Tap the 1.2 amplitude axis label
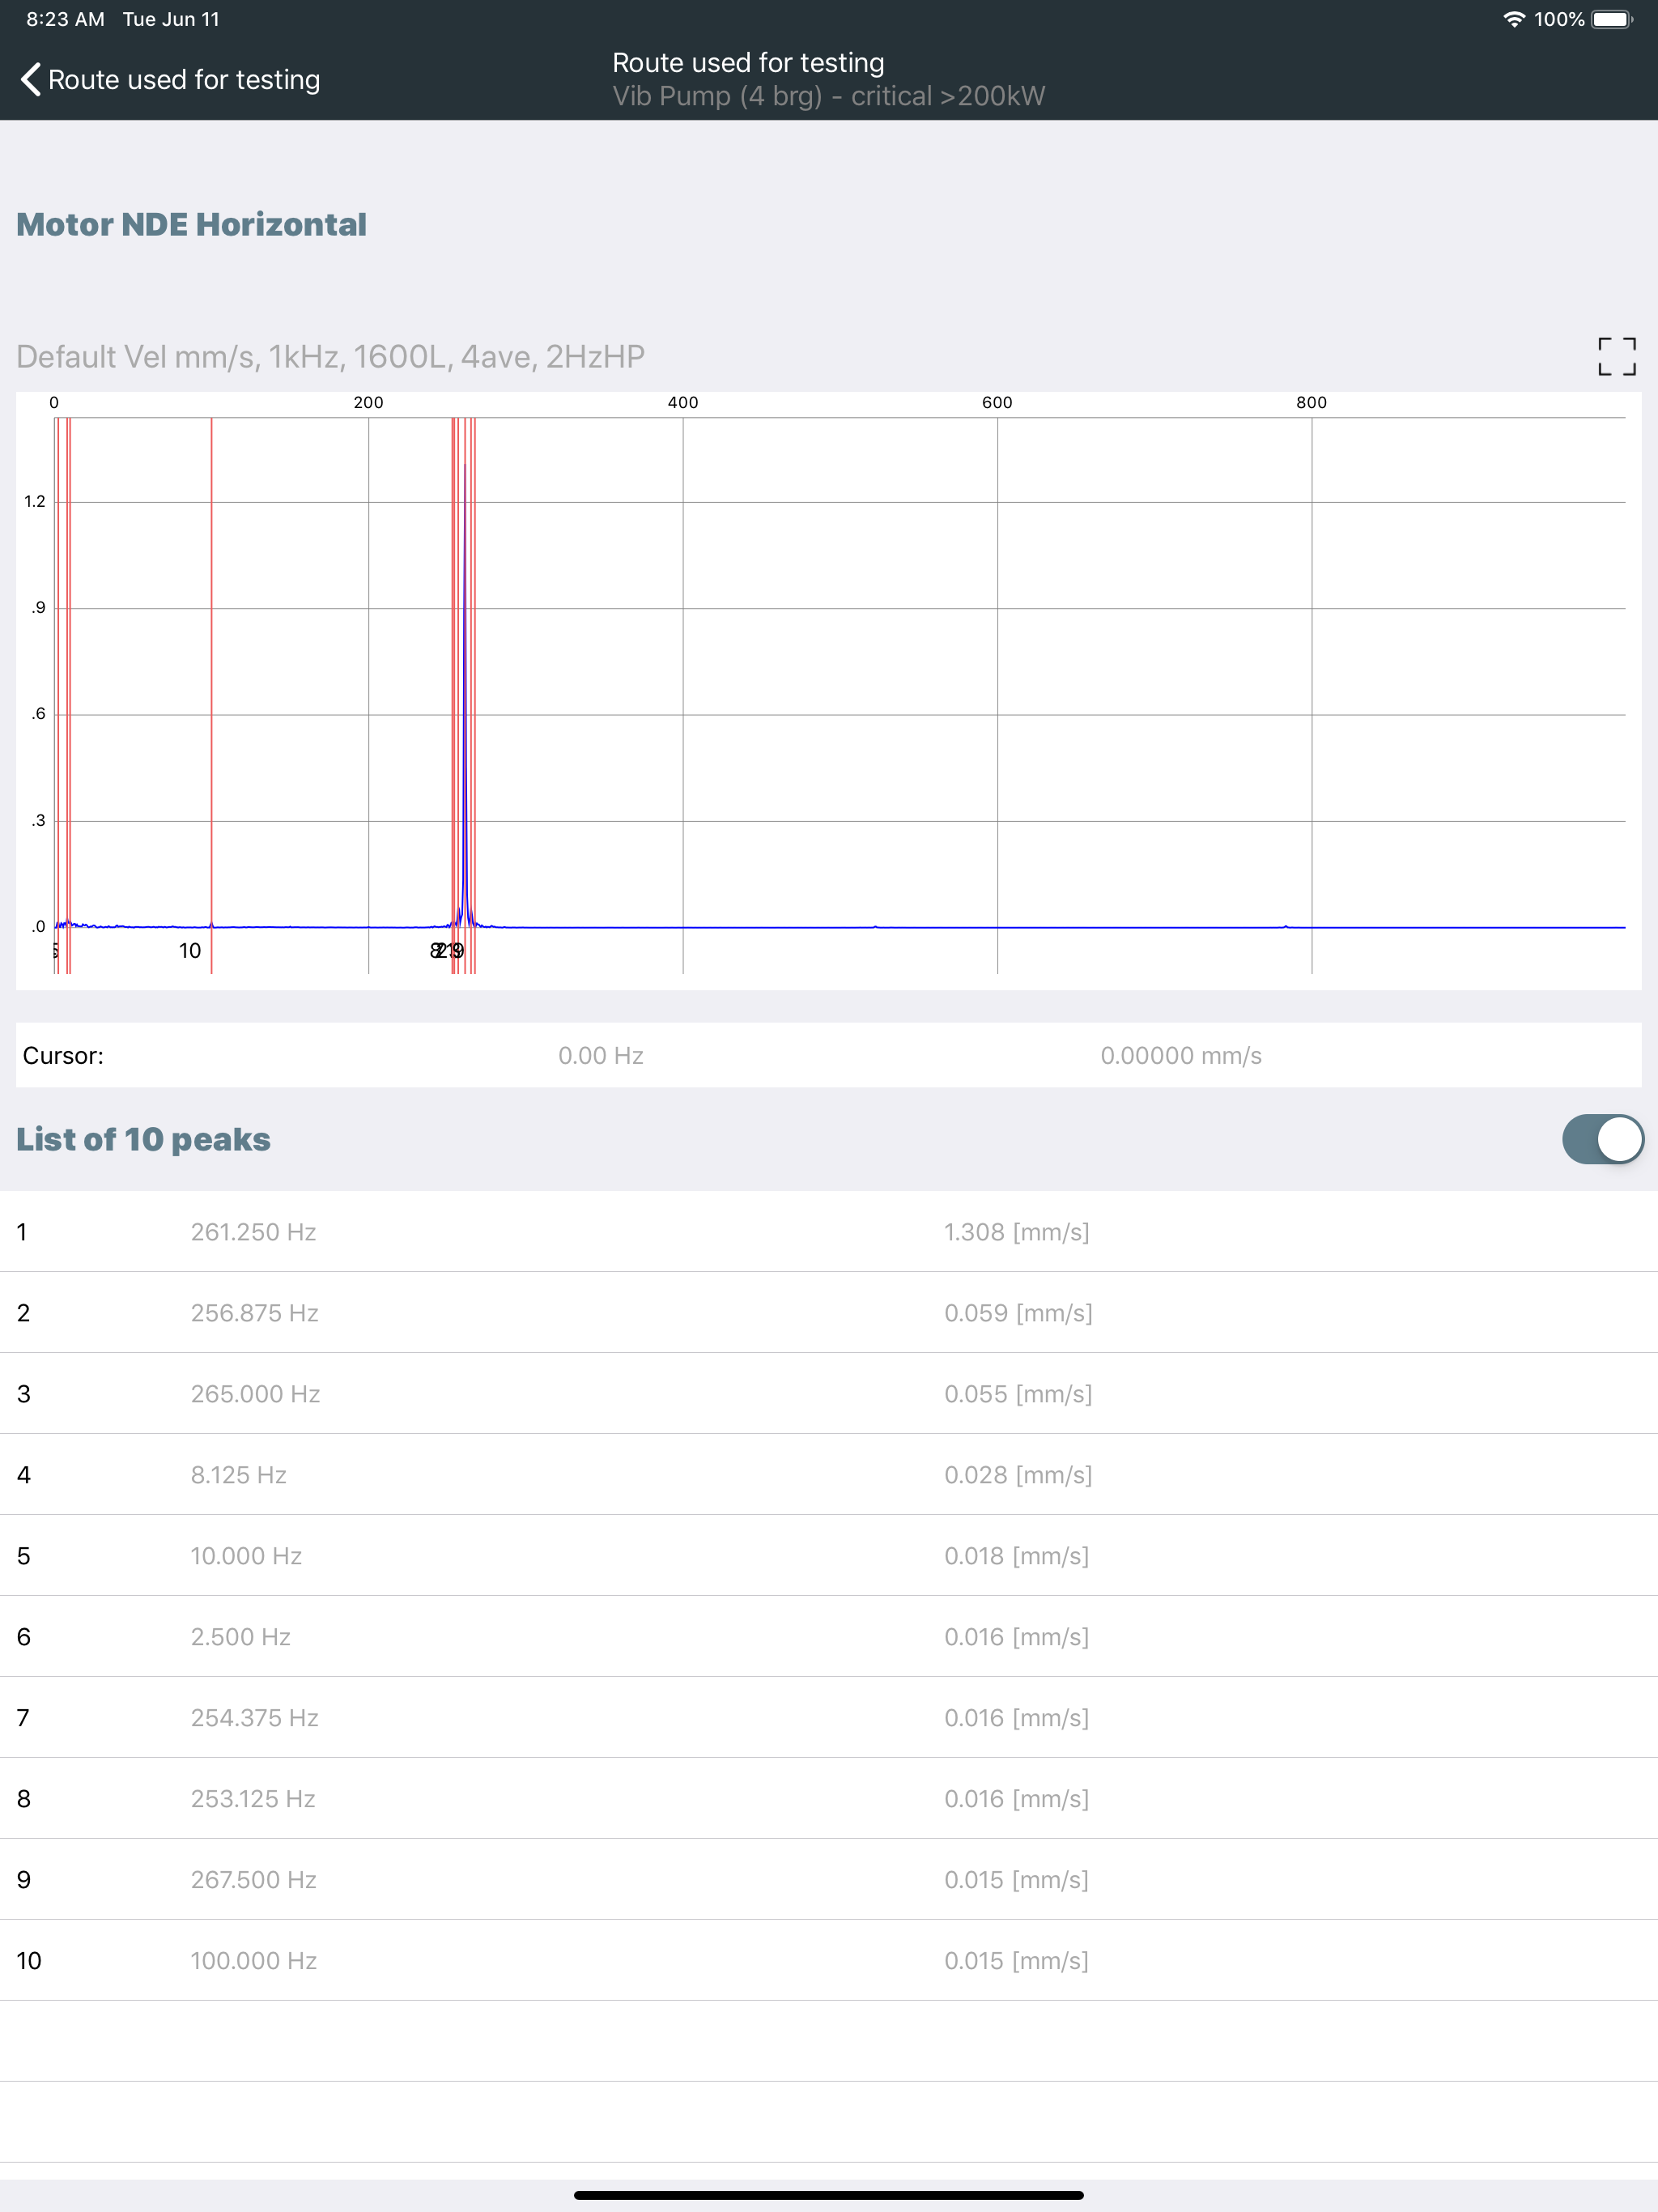 [35, 501]
